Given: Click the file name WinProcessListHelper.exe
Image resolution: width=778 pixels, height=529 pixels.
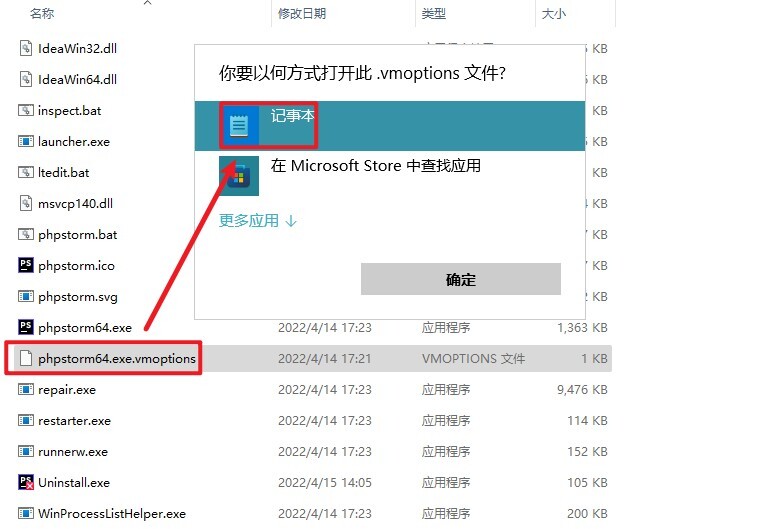Looking at the screenshot, I should point(112,514).
